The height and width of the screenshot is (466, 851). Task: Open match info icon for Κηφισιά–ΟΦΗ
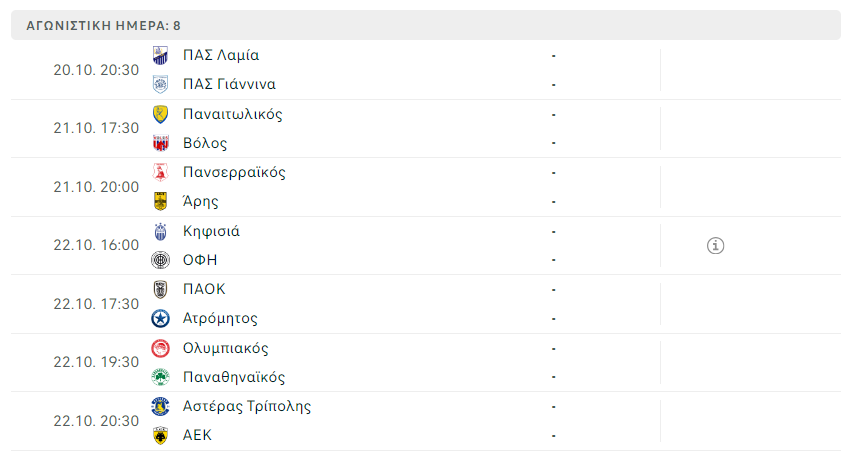[715, 245]
